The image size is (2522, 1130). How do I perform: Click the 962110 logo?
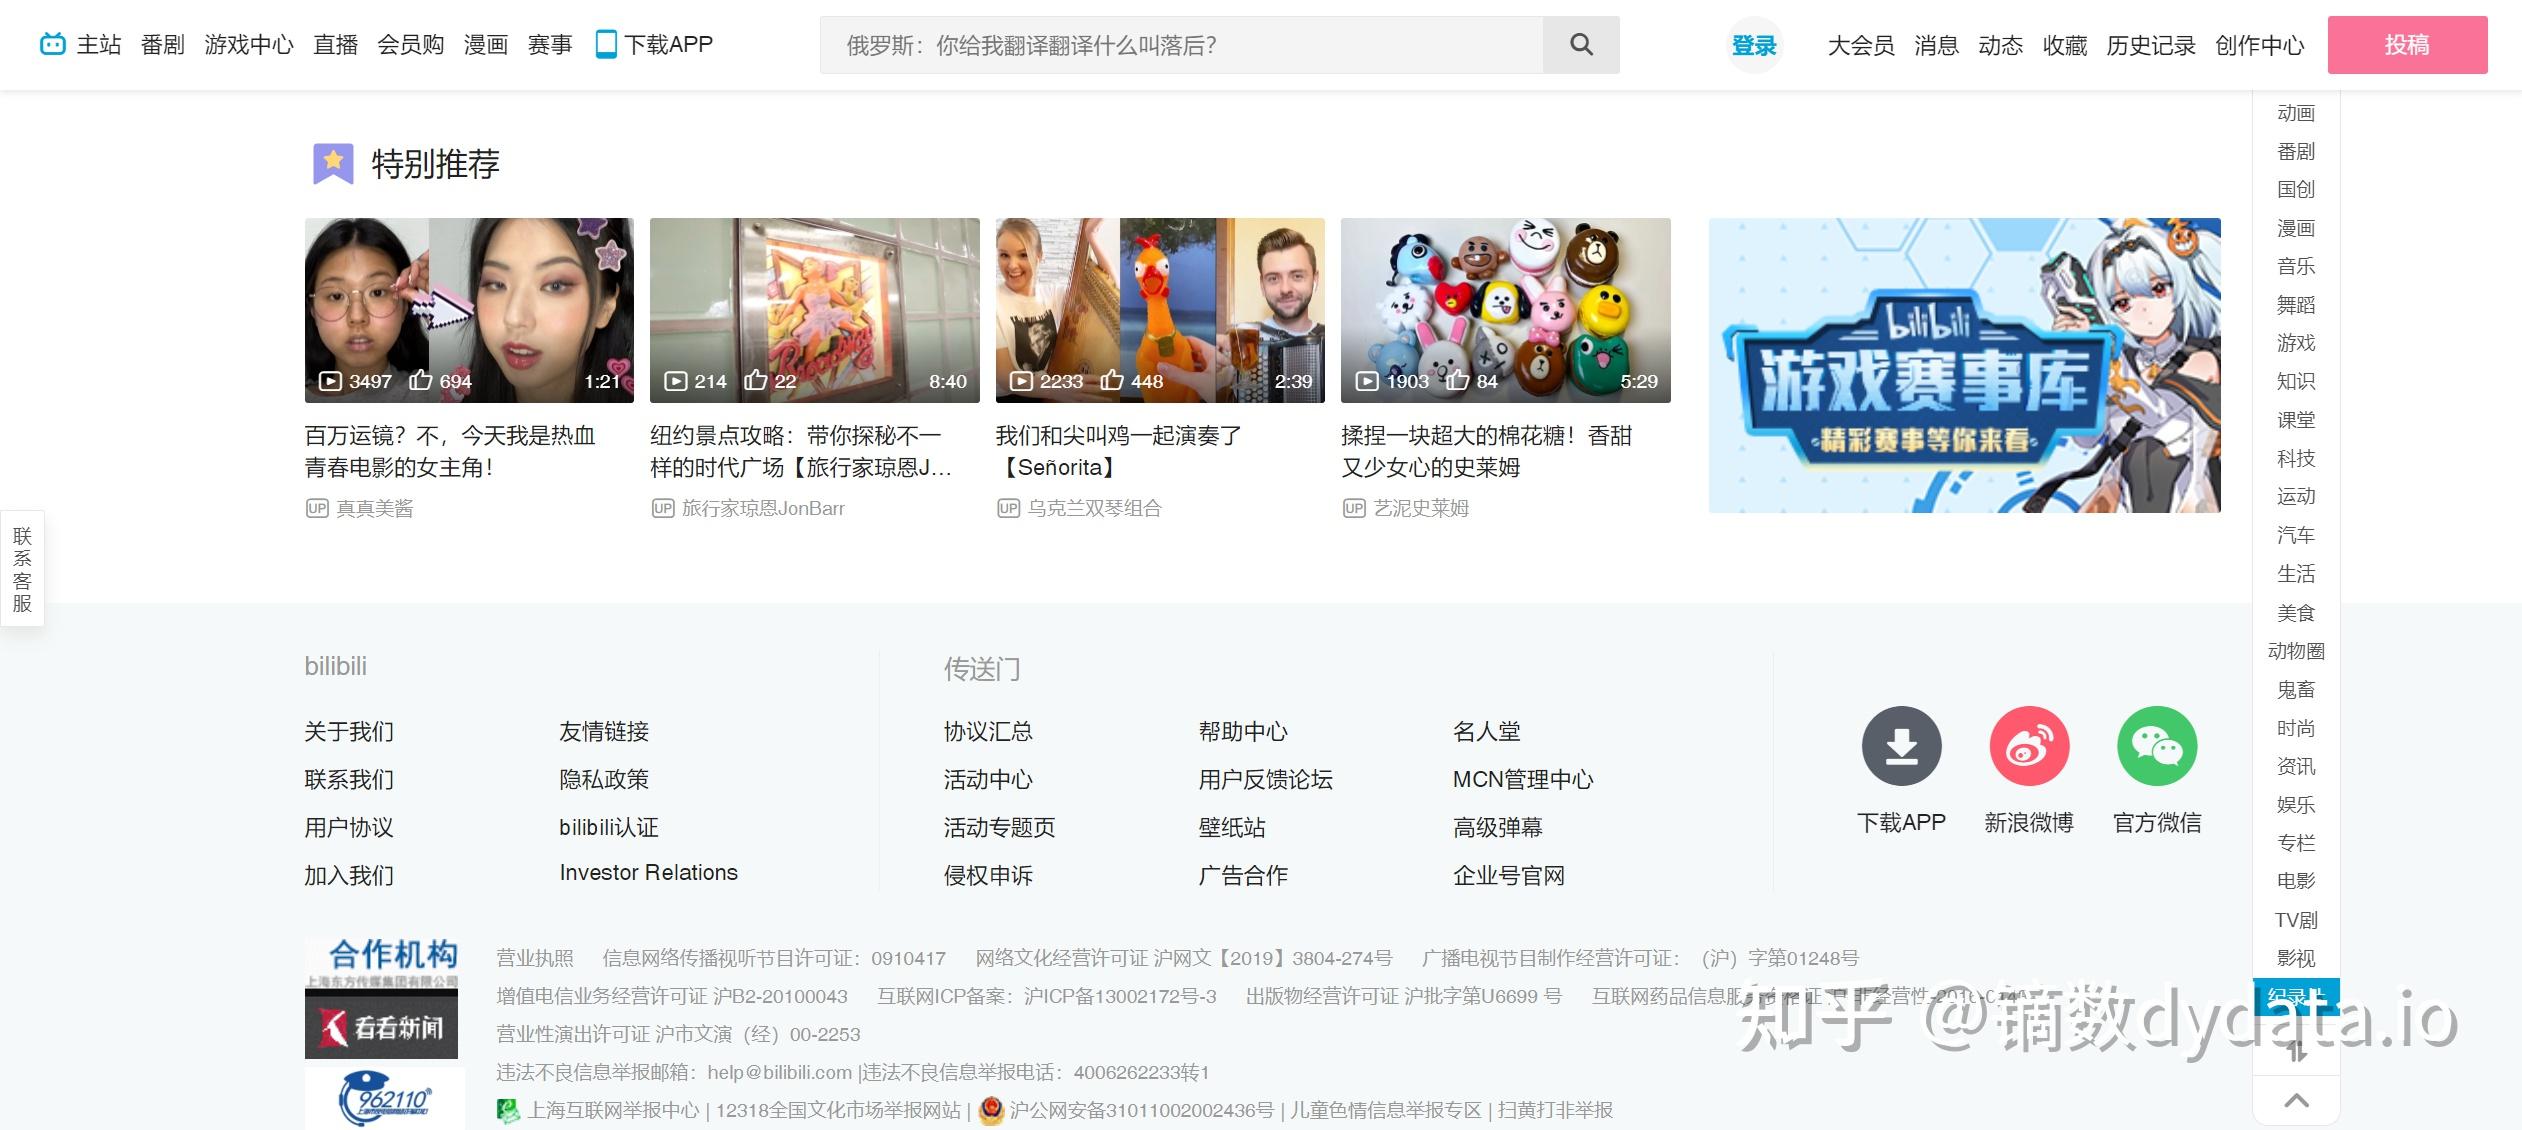[x=384, y=1099]
